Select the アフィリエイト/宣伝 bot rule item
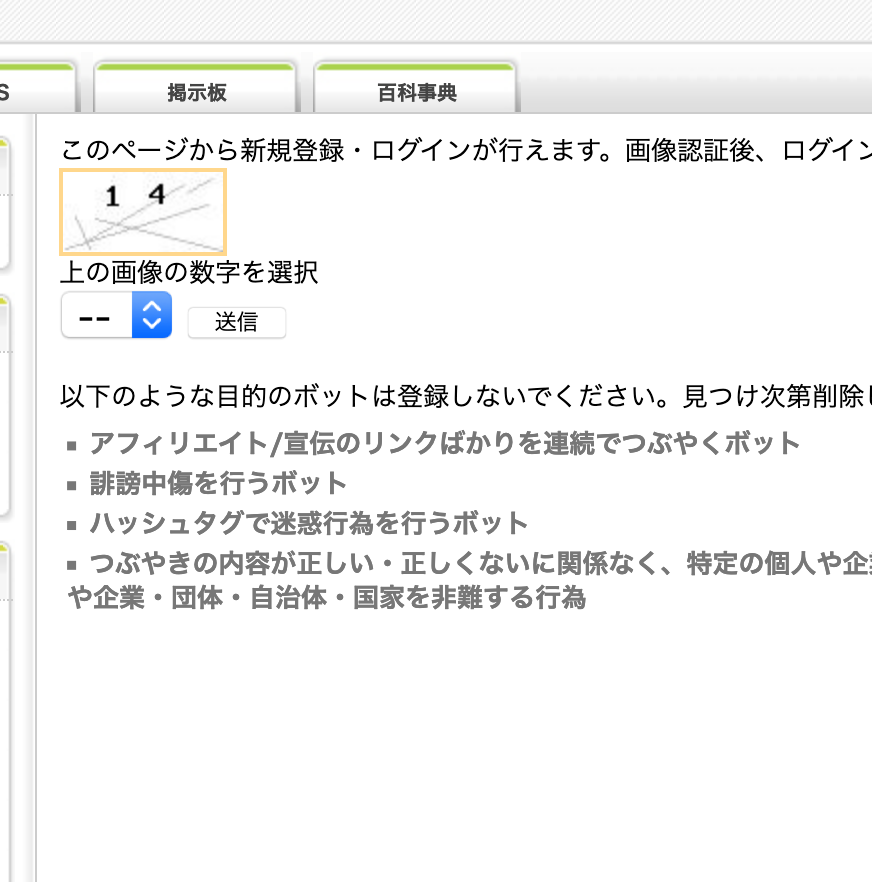Screen dimensions: 872x882 [444, 443]
